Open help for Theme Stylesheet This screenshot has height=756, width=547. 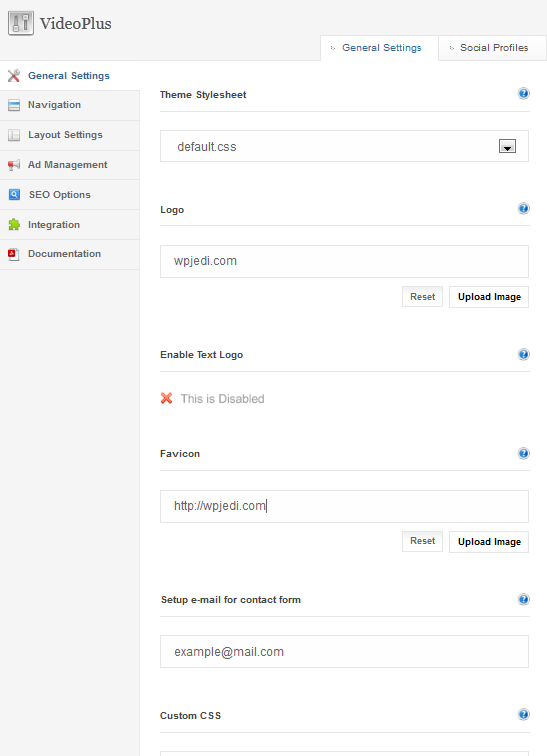coord(523,94)
